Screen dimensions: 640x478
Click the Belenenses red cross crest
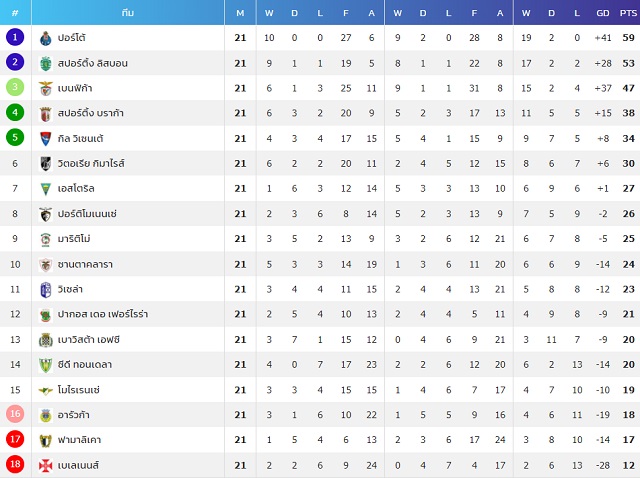pos(45,465)
